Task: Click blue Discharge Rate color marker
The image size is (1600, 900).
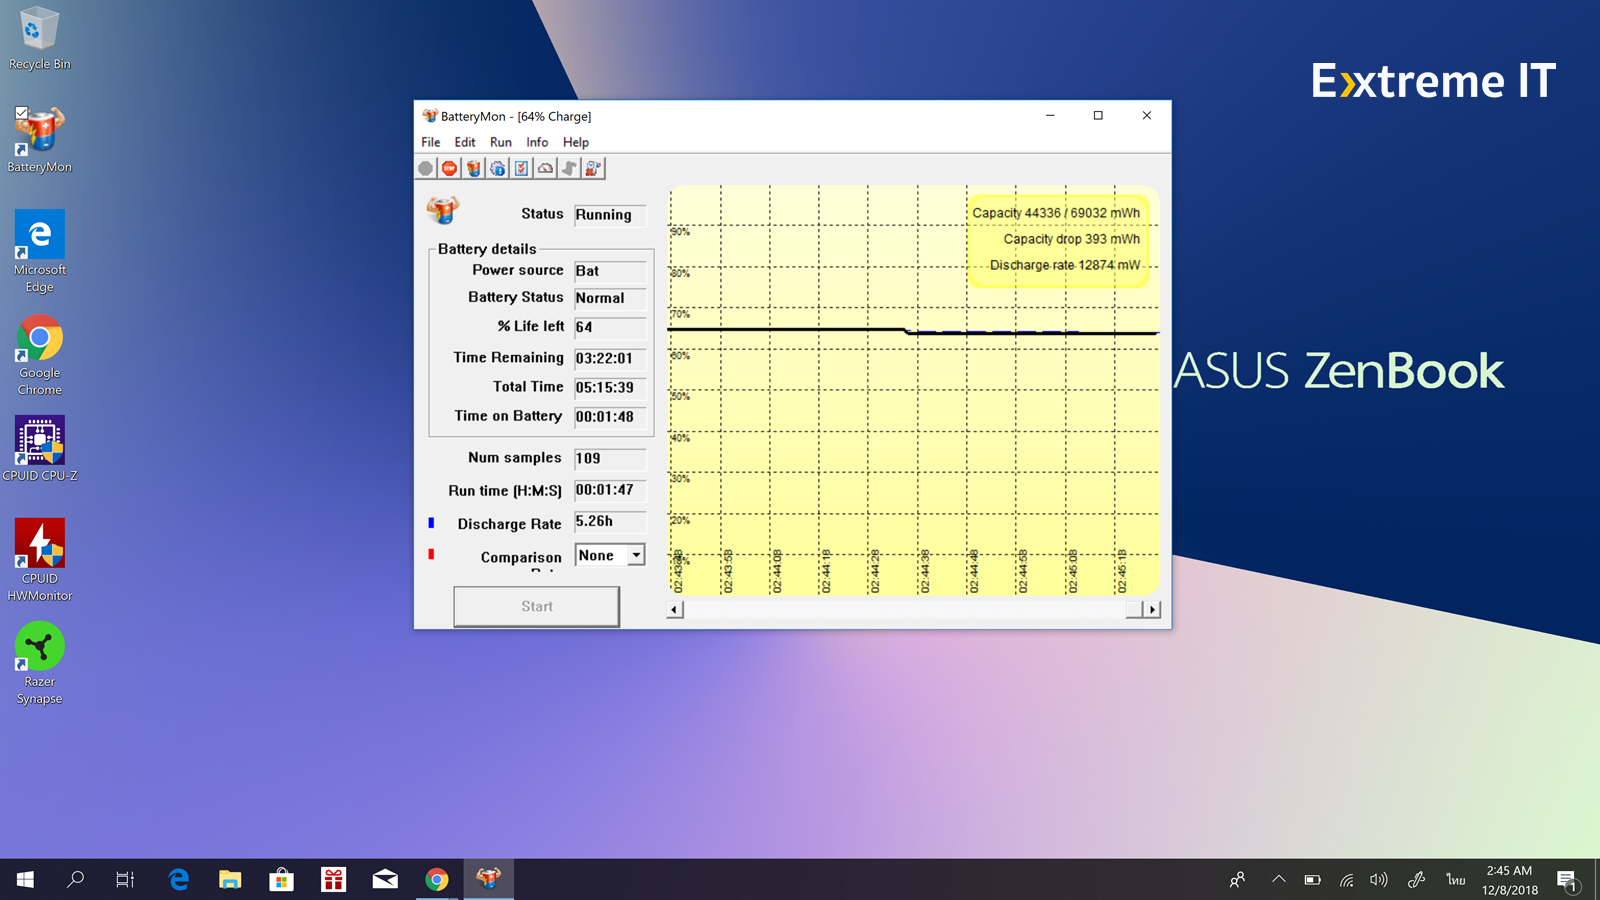Action: point(431,522)
